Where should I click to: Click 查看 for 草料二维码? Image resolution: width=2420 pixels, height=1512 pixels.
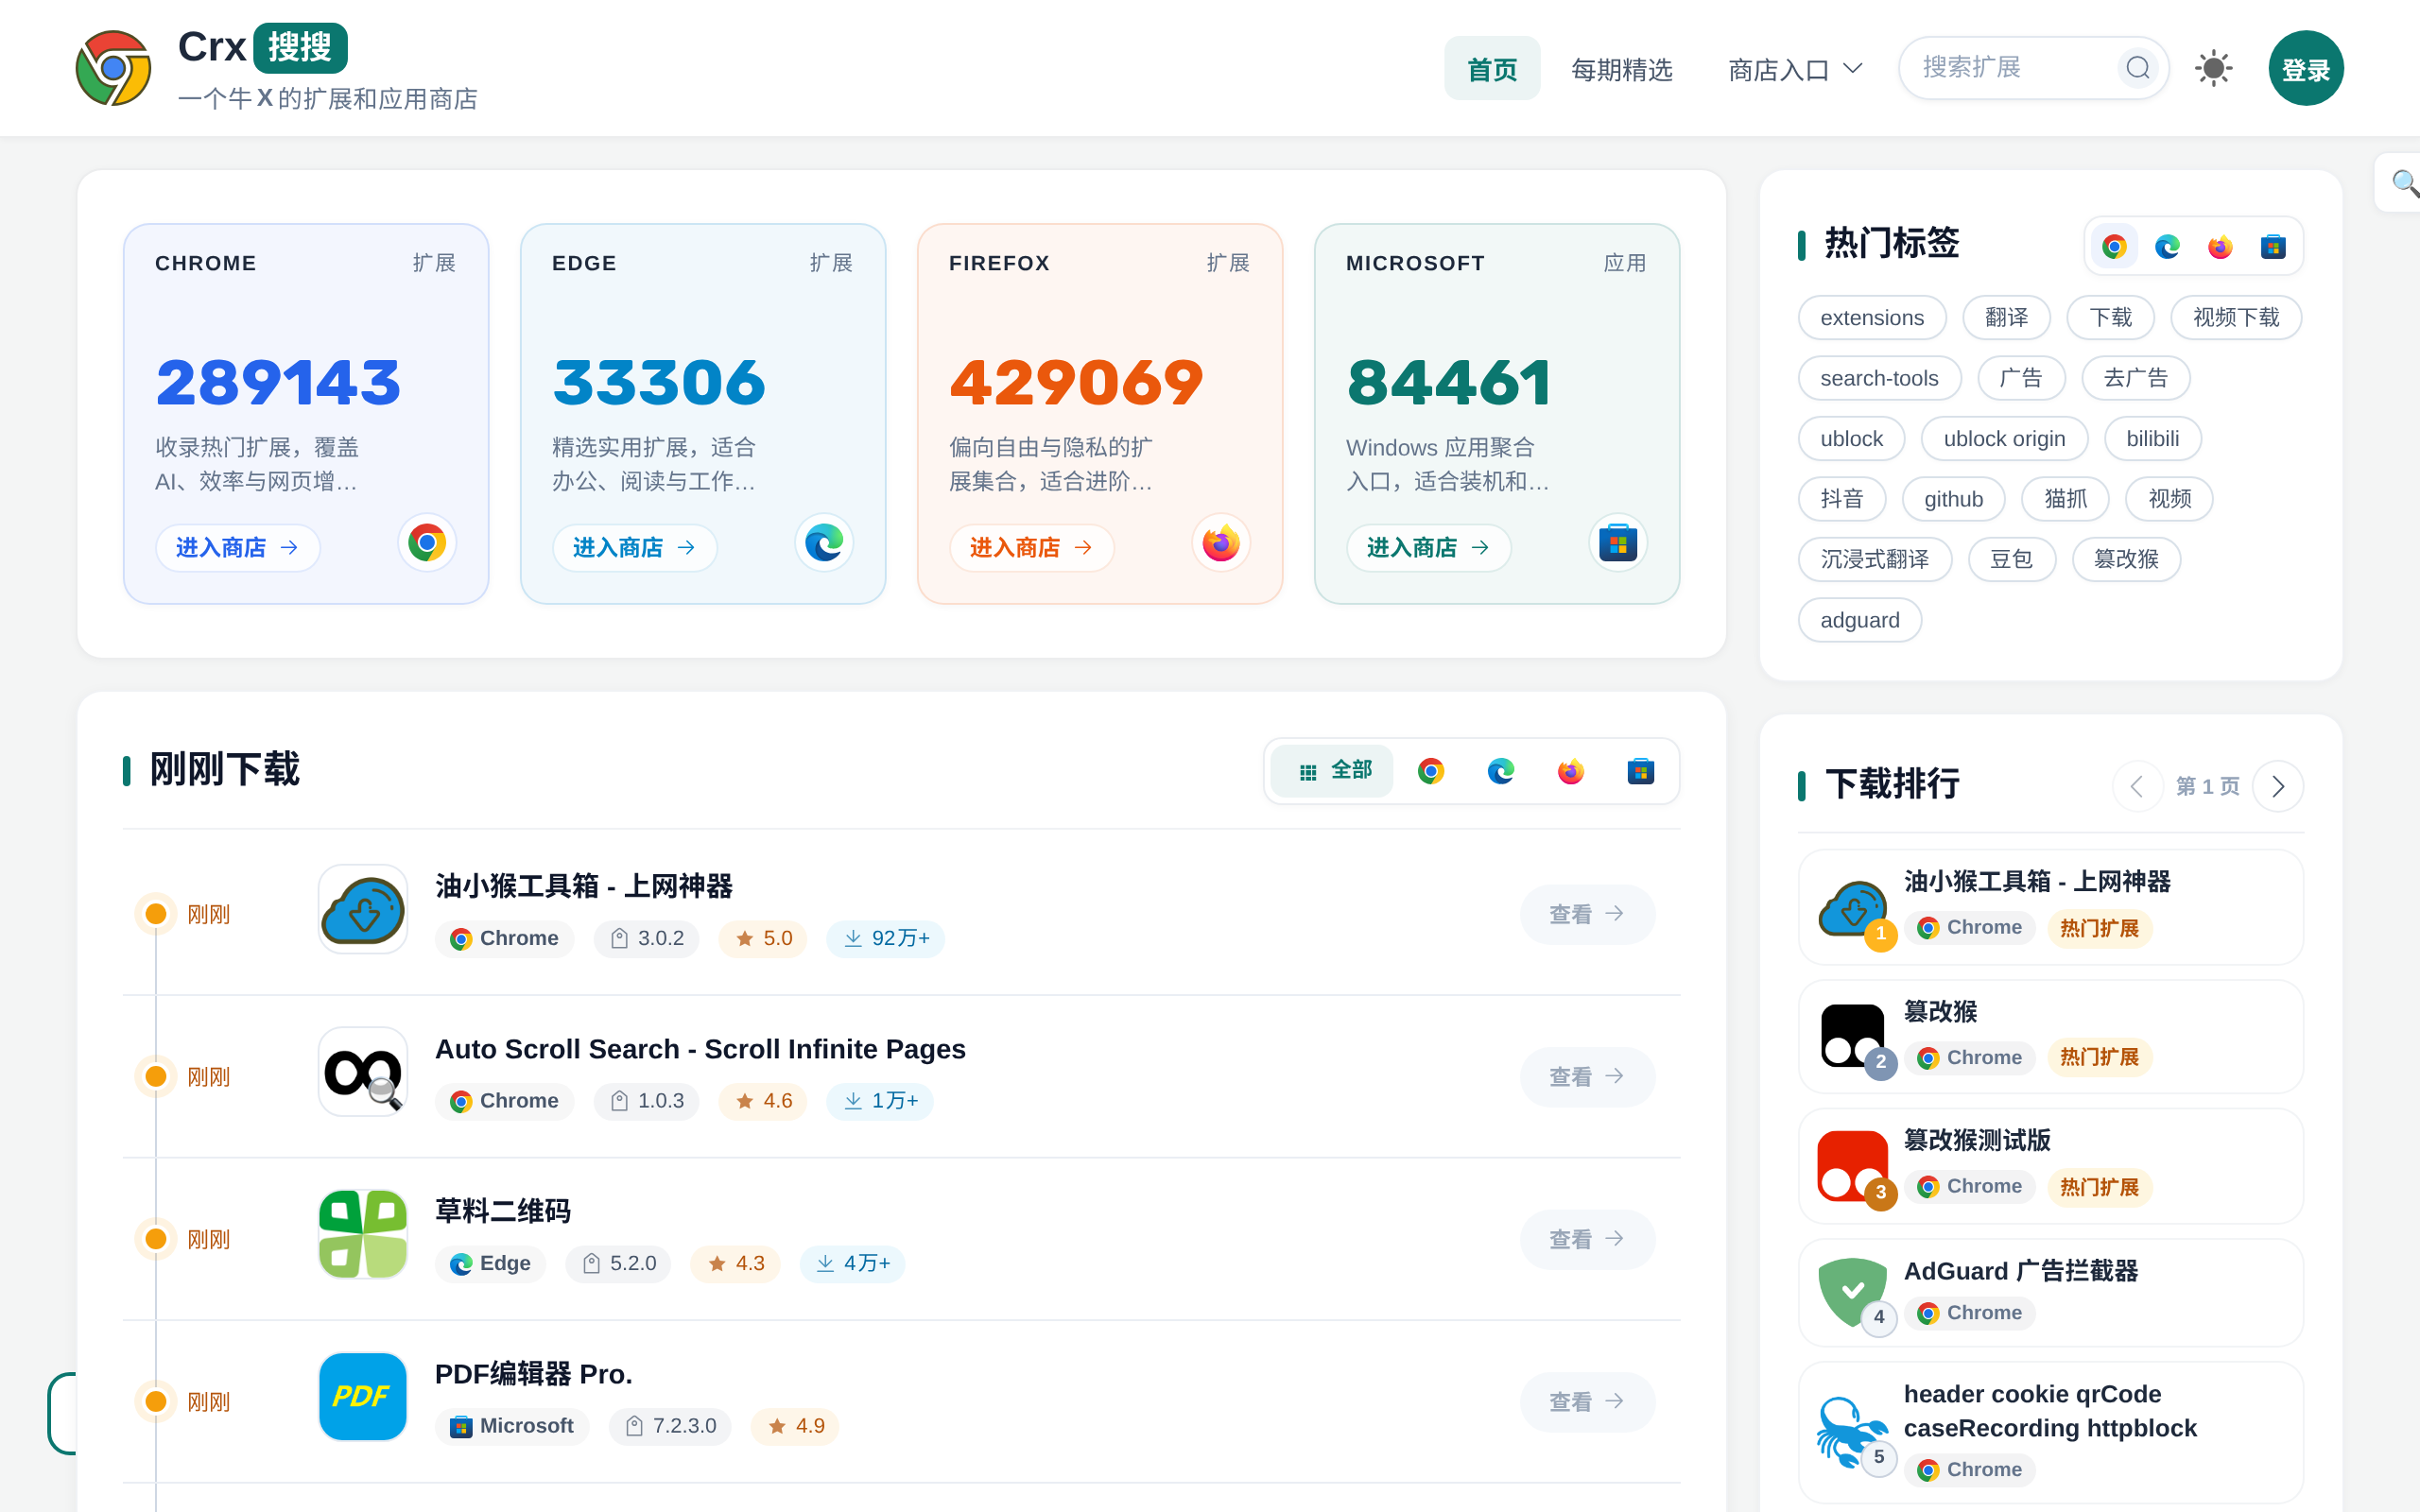click(x=1587, y=1239)
